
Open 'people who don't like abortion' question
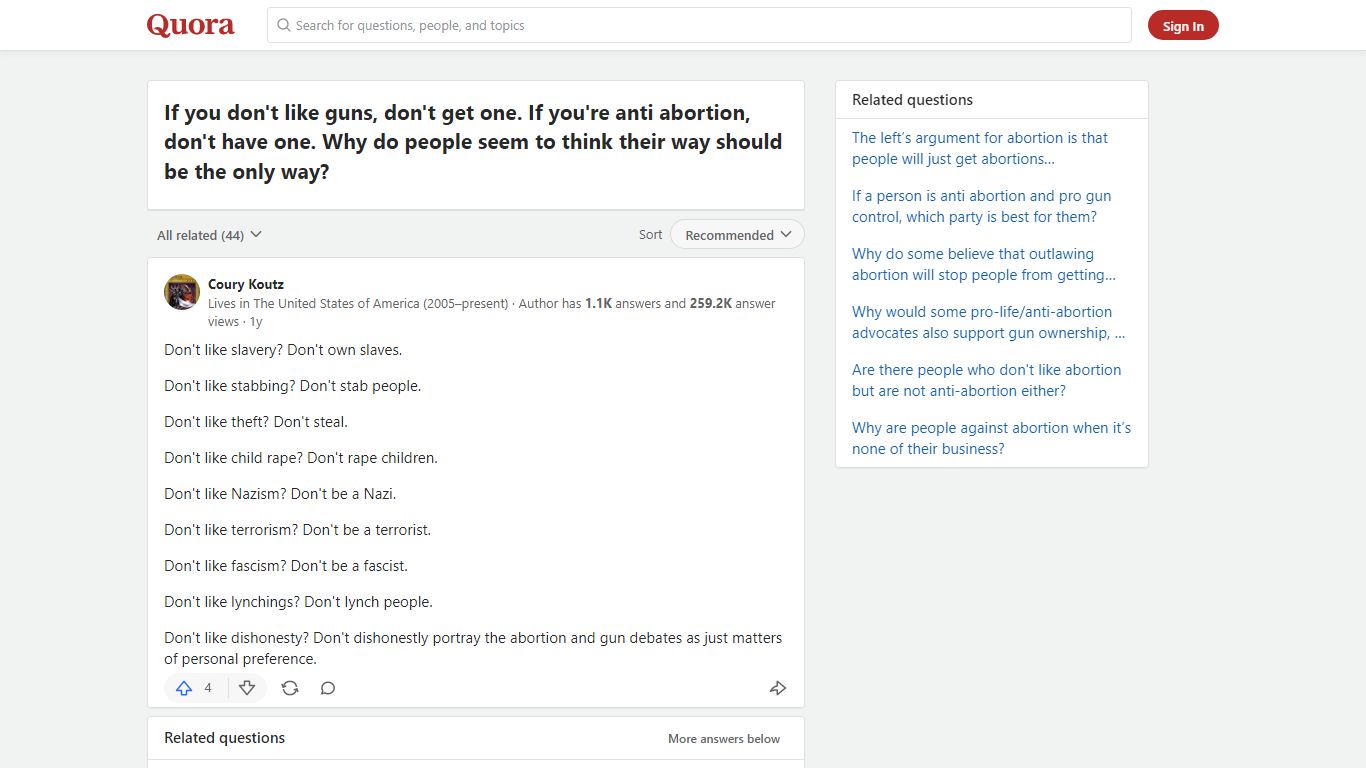pyautogui.click(x=987, y=380)
